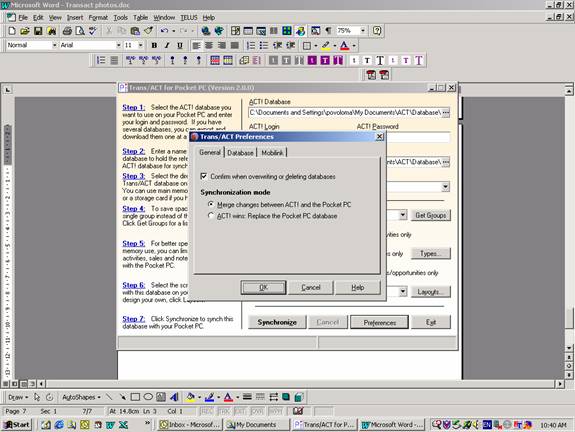Open the Table menu in Word
The image size is (575, 432).
[140, 18]
